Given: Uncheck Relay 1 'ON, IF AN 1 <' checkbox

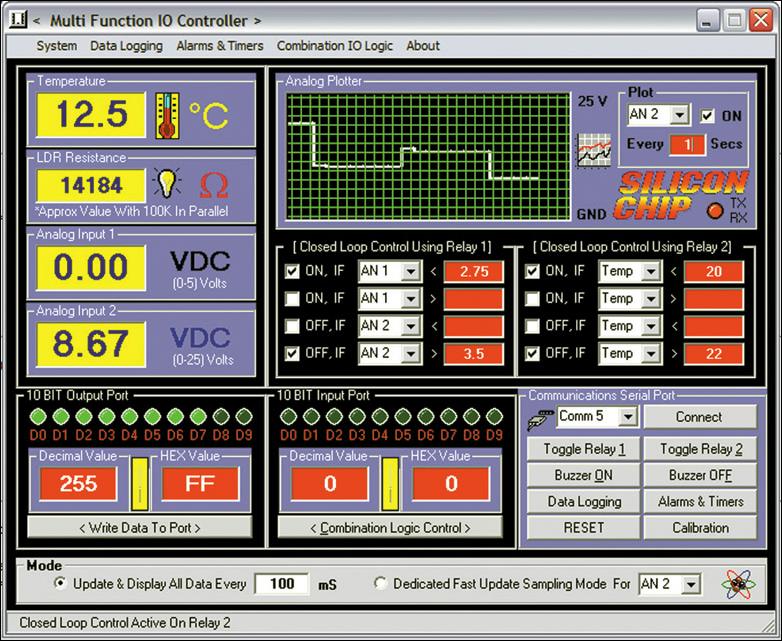Looking at the screenshot, I should click(292, 271).
